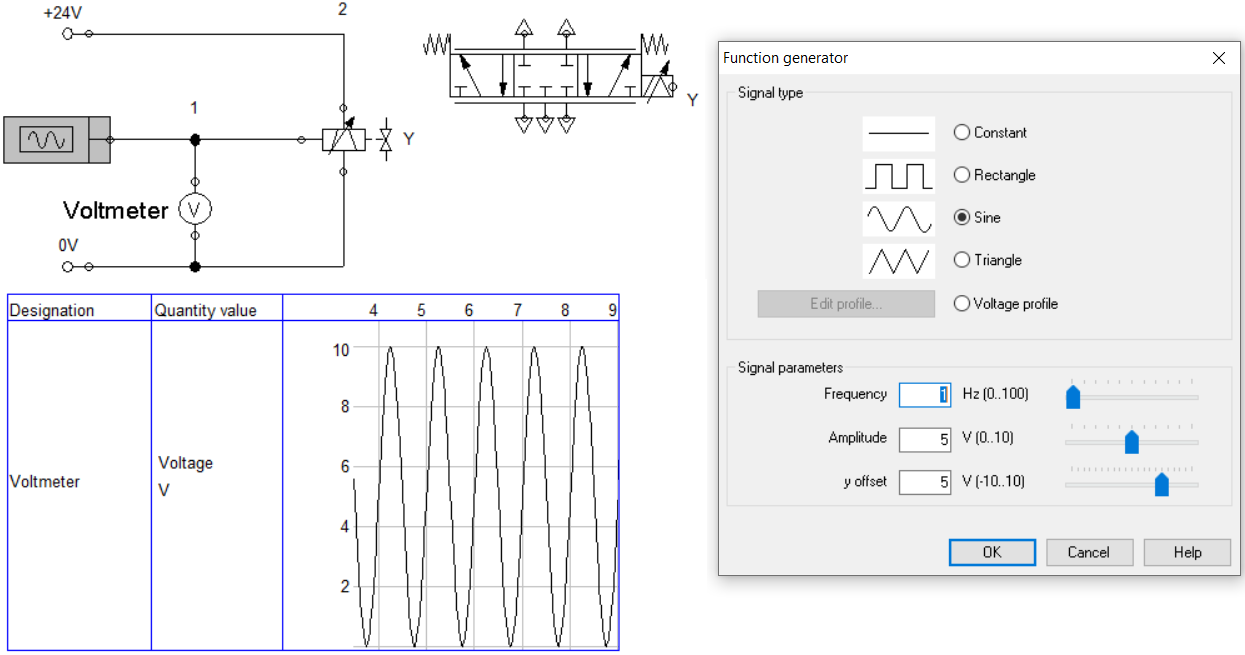Screen dimensions: 1245x655
Task: Adjust the Frequency slider handle
Action: (1073, 397)
